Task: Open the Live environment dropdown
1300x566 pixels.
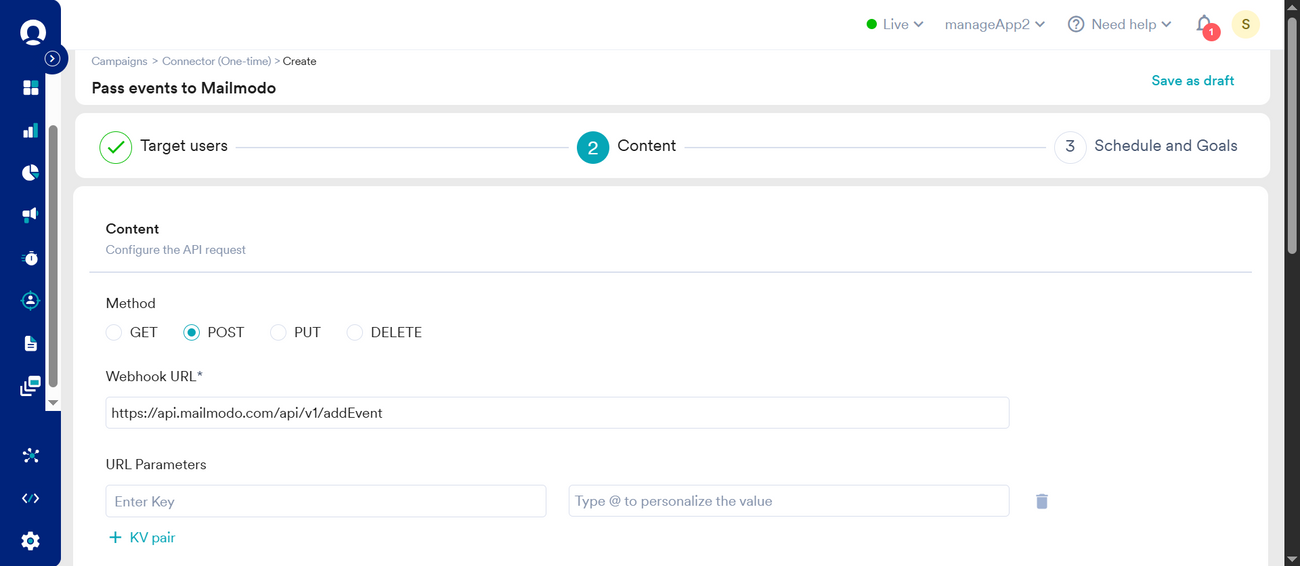Action: pyautogui.click(x=895, y=24)
